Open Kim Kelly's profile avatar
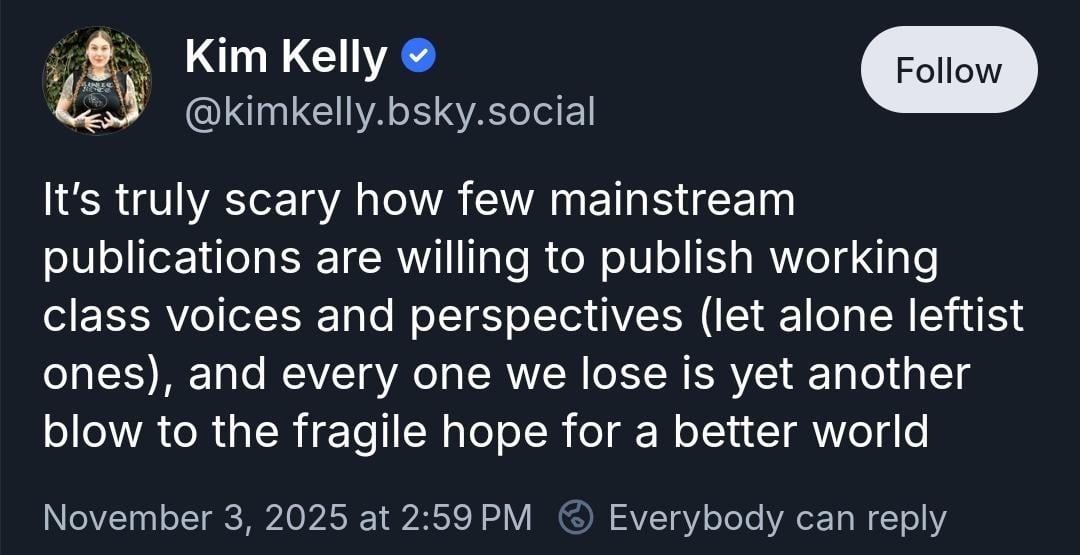This screenshot has width=1080, height=555. click(x=97, y=81)
